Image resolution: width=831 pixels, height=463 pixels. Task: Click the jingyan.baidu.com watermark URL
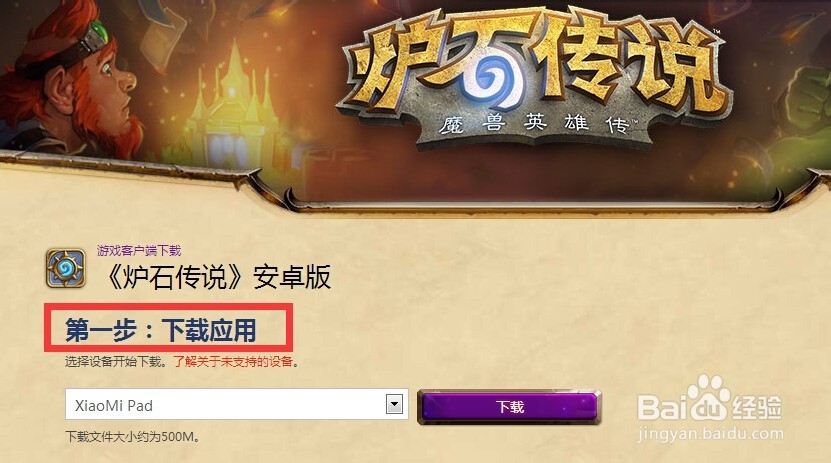(x=710, y=433)
